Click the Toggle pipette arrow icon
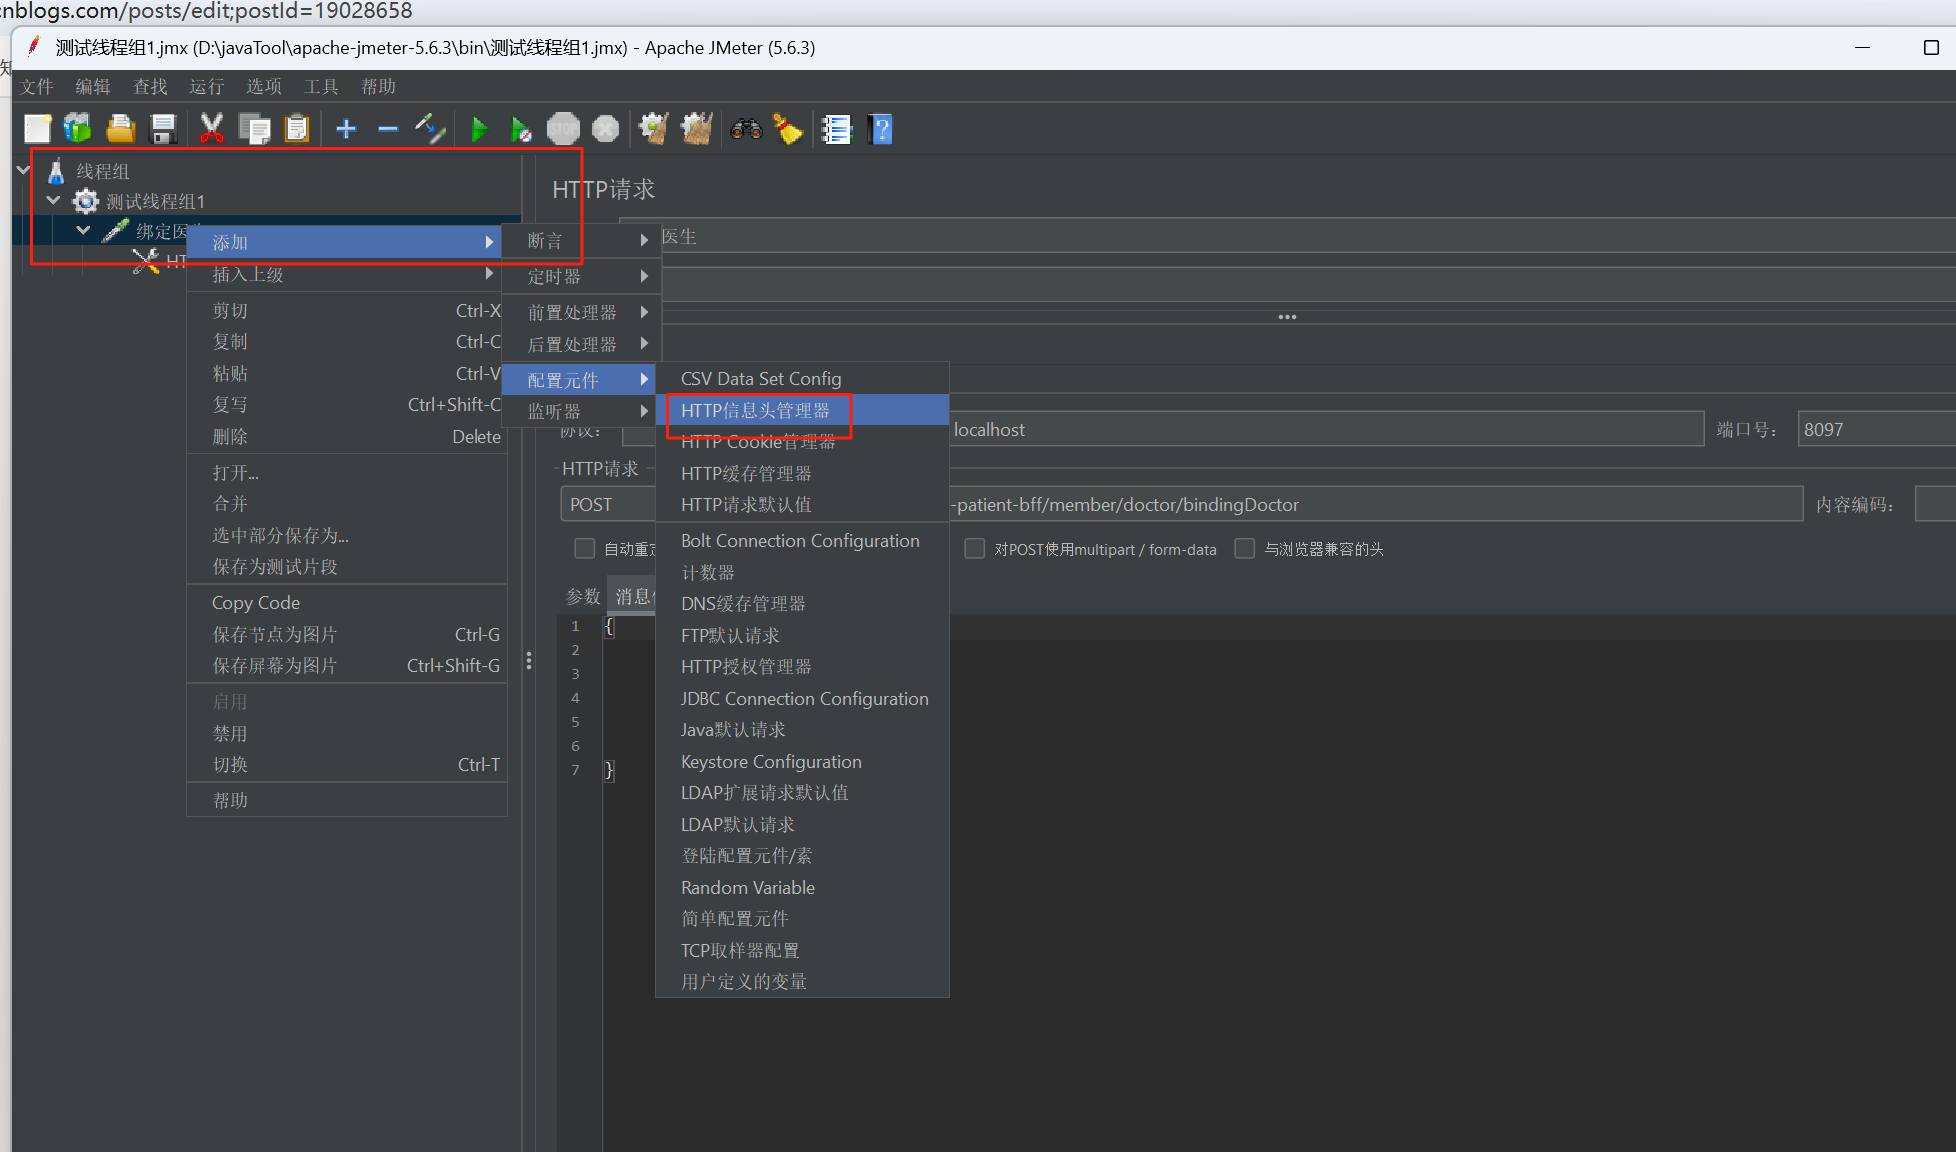This screenshot has width=1956, height=1152. (x=430, y=129)
